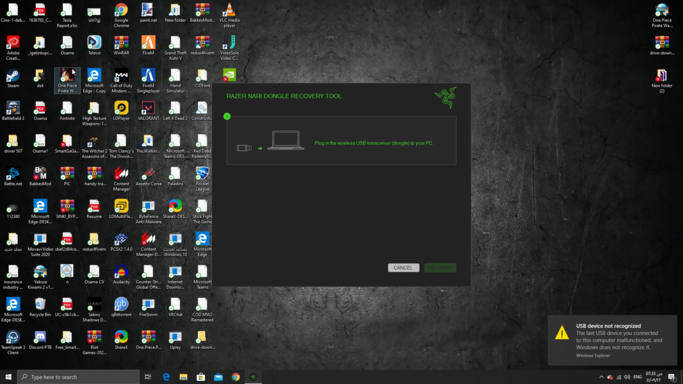This screenshot has height=384, width=683.
Task: Select the Steam desktop shortcut
Action: coord(13,78)
